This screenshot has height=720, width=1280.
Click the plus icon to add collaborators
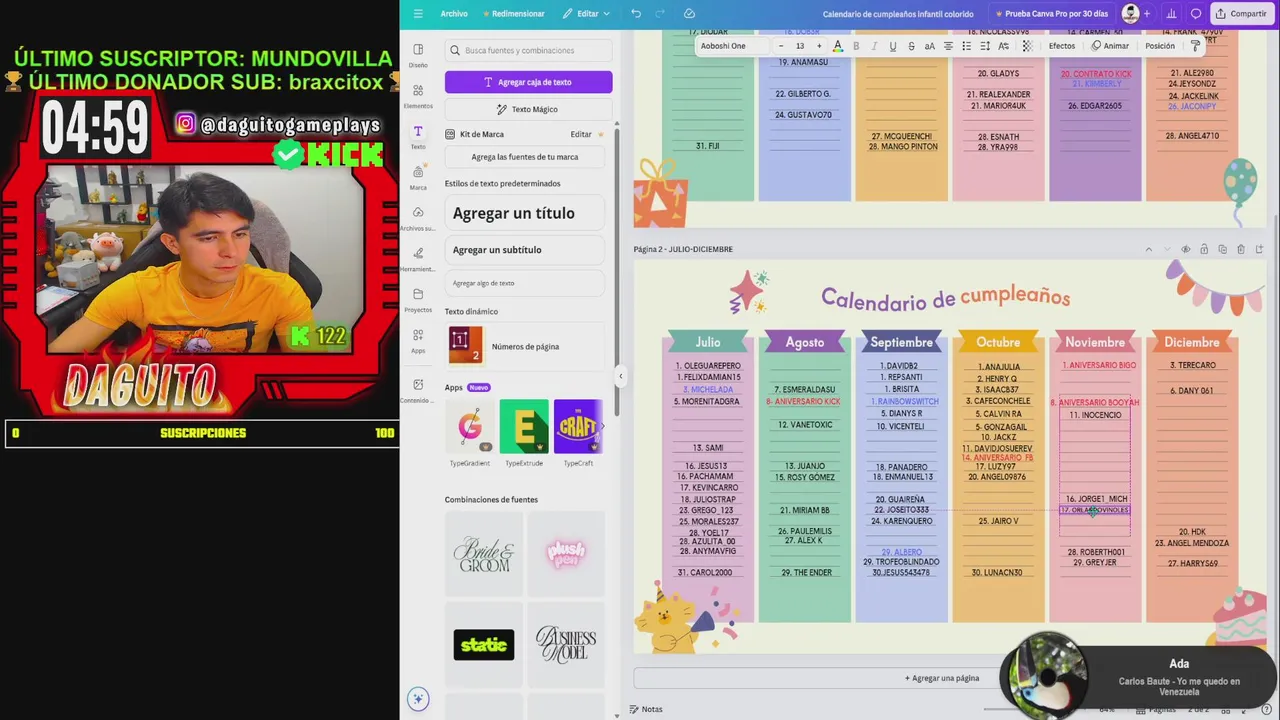click(1147, 13)
